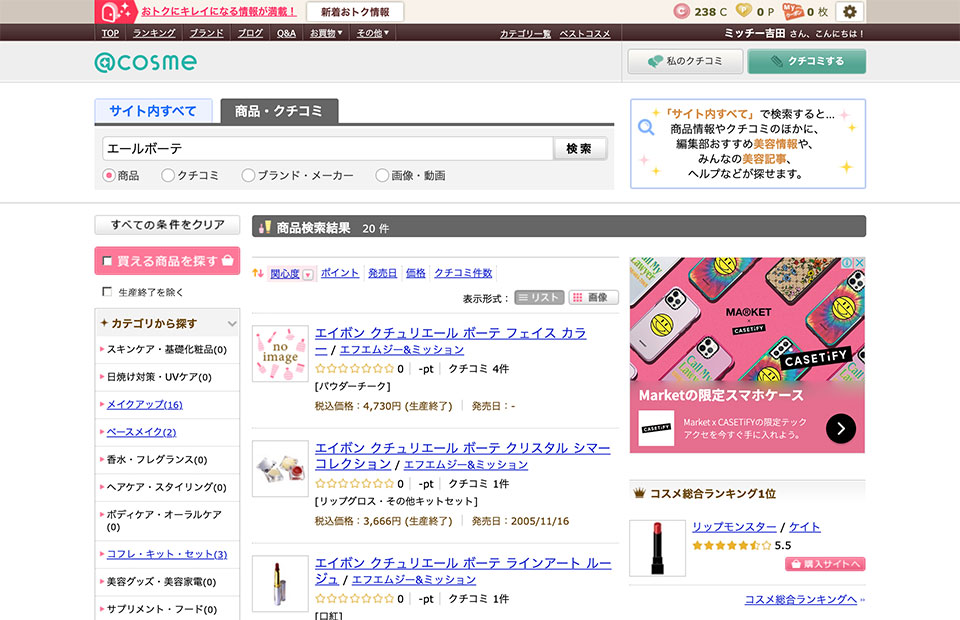Click the 検索 search button

click(x=579, y=149)
